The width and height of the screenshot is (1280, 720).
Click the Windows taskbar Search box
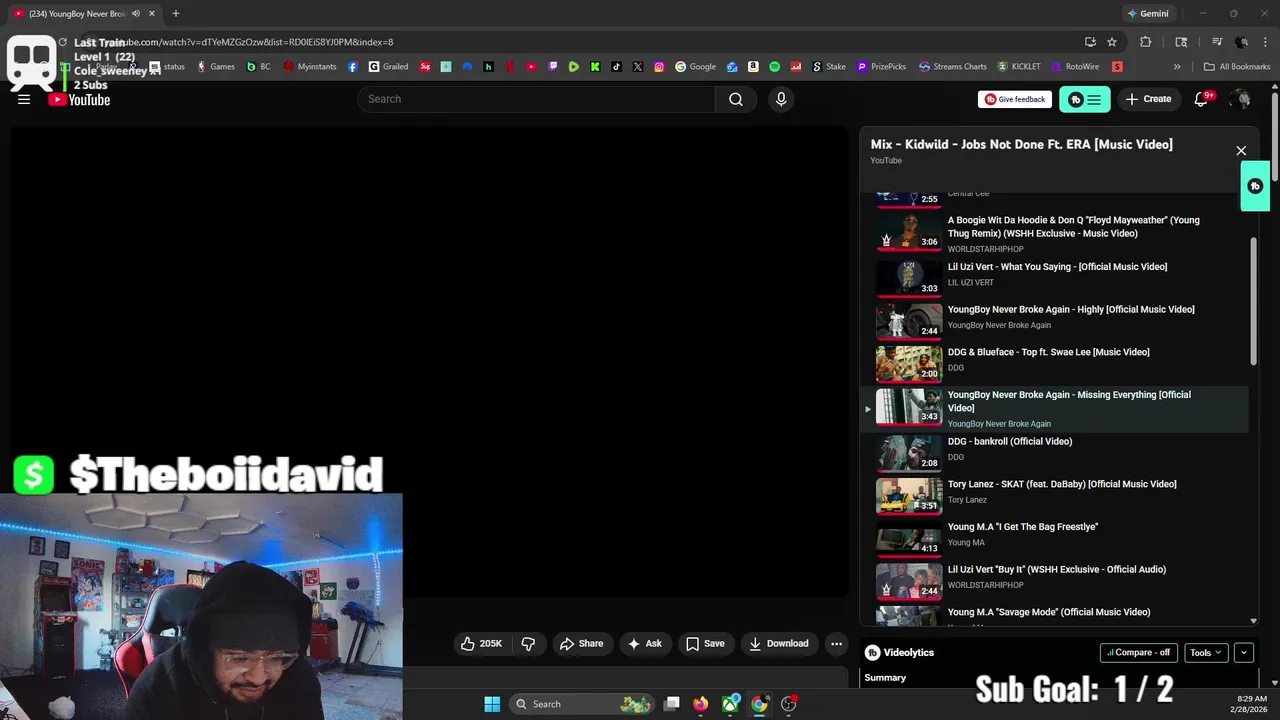coord(582,704)
